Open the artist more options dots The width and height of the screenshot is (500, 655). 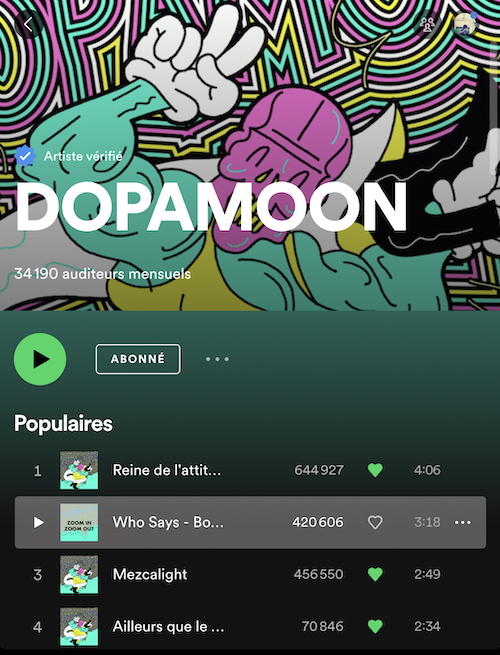pyautogui.click(x=217, y=359)
